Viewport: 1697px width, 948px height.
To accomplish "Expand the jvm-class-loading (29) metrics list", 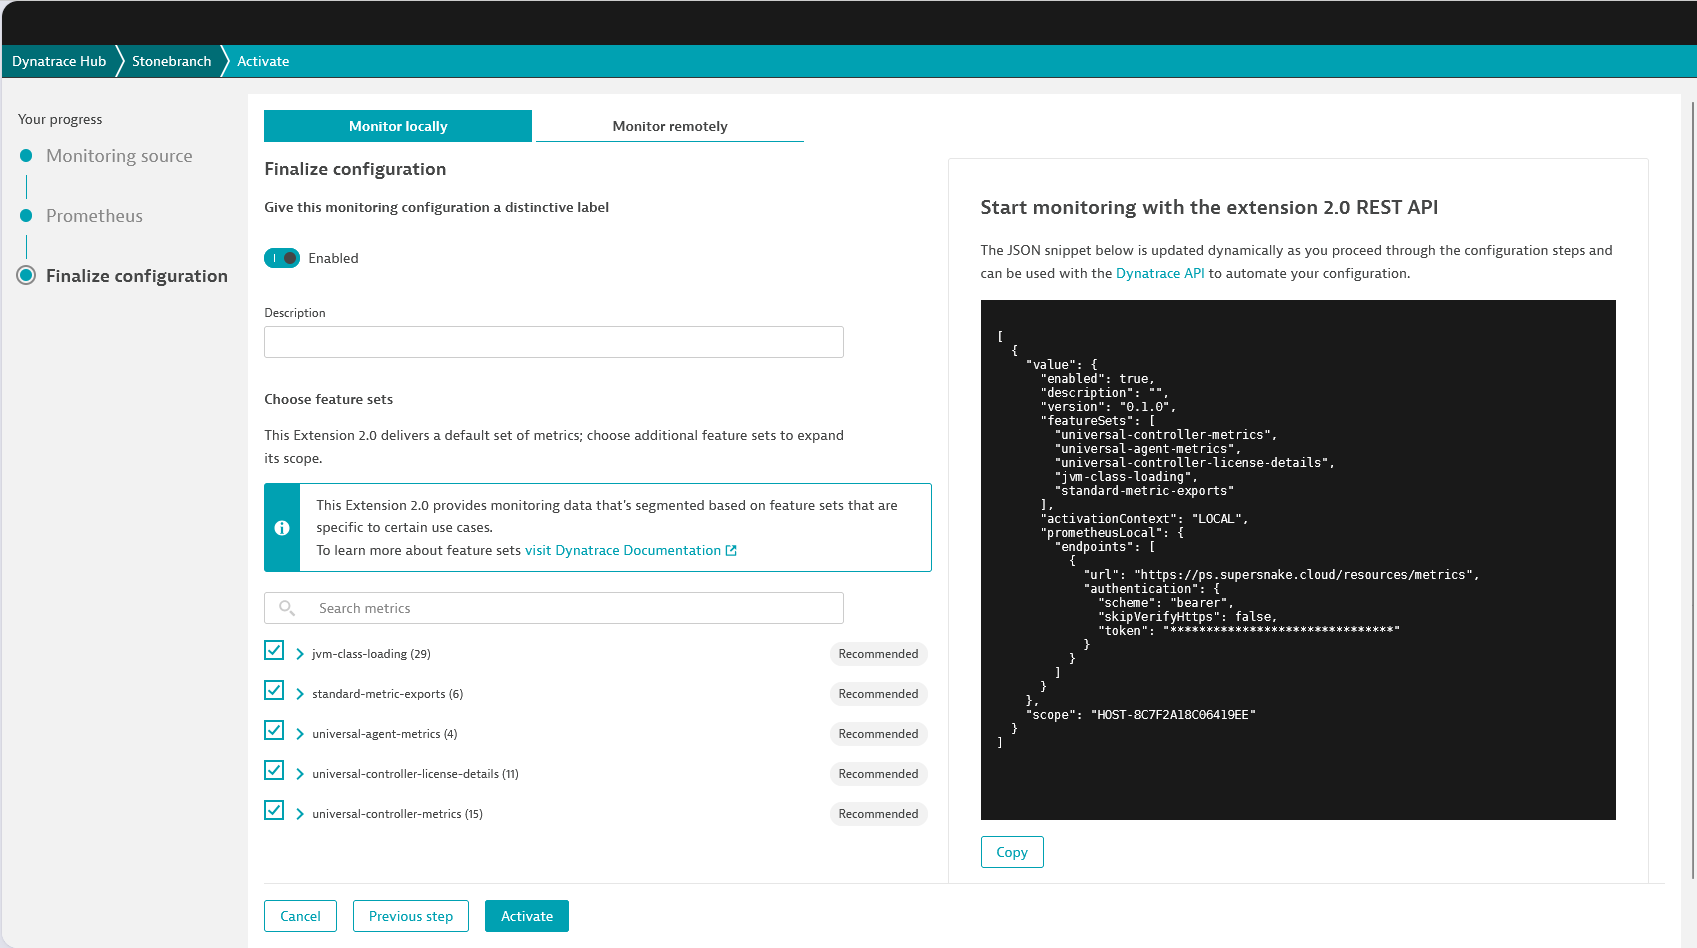I will [x=300, y=654].
